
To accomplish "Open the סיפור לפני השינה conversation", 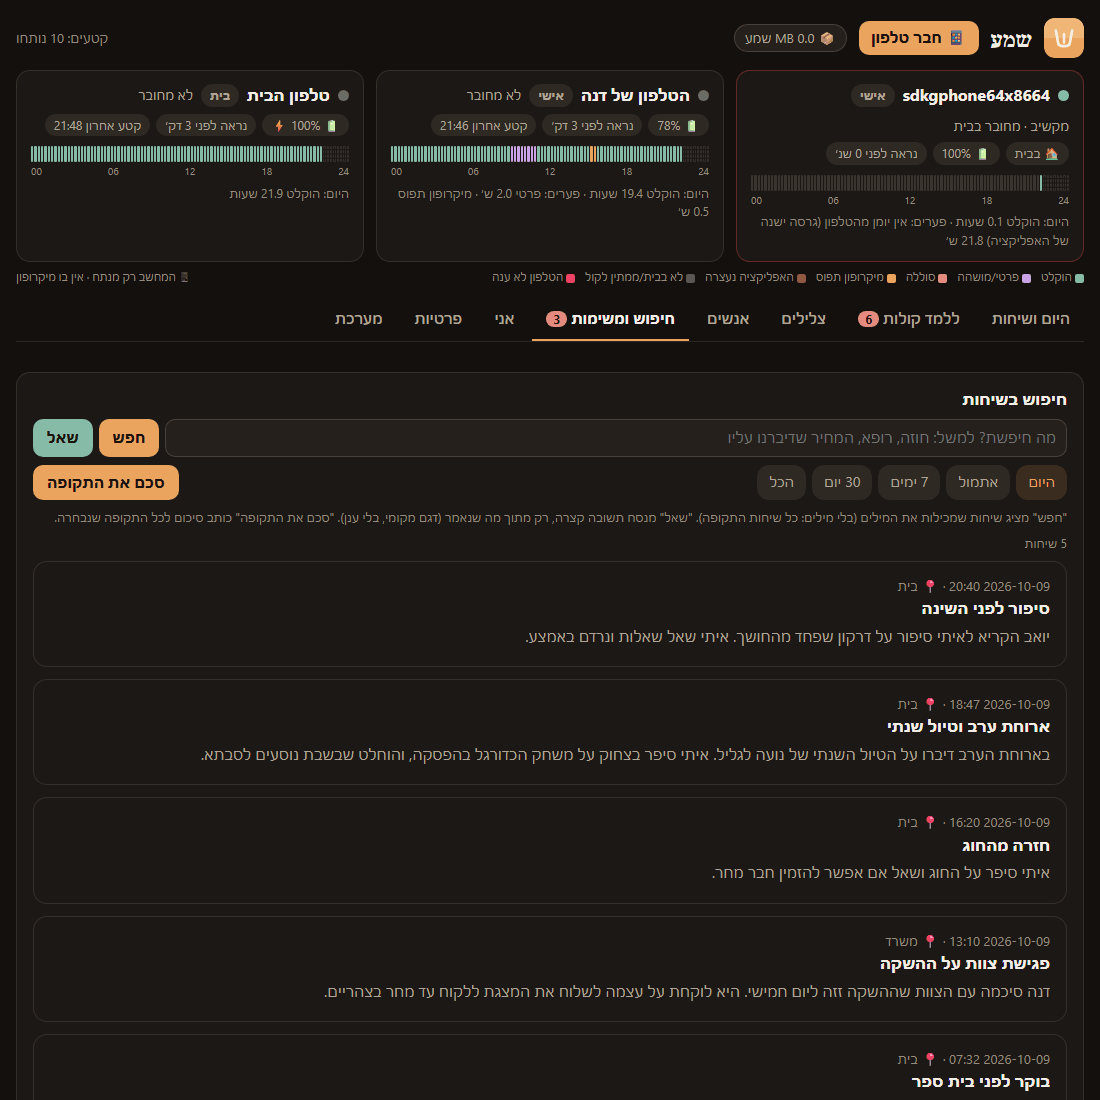I will (550, 614).
